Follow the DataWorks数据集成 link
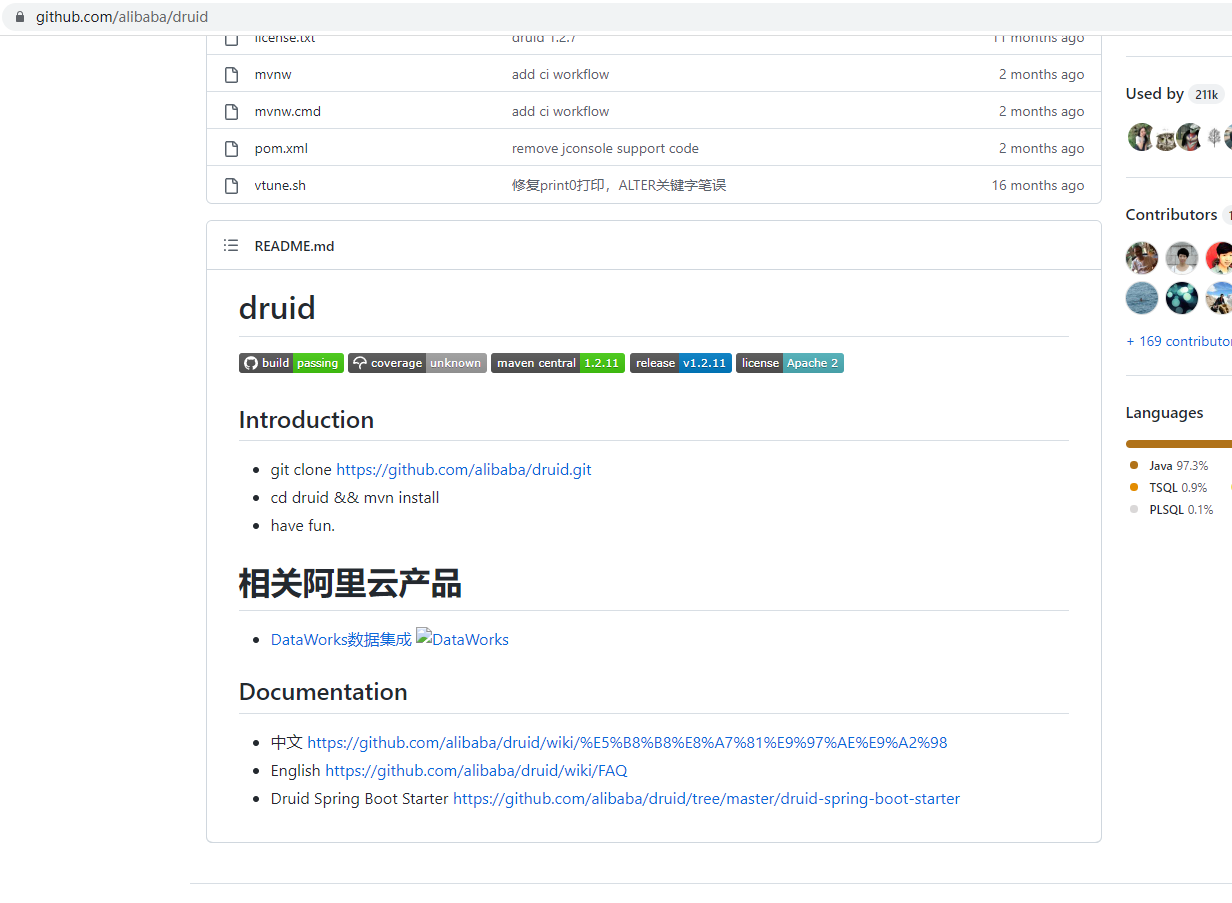Viewport: 1232px width, 903px height. [341, 640]
